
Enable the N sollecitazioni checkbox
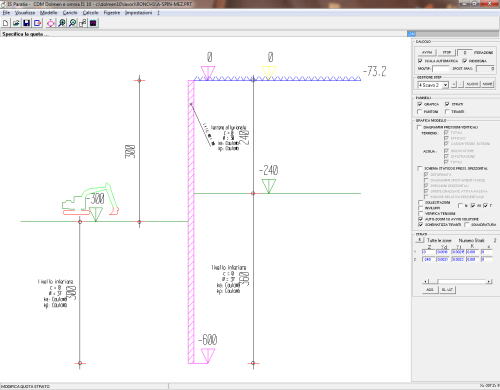461,205
